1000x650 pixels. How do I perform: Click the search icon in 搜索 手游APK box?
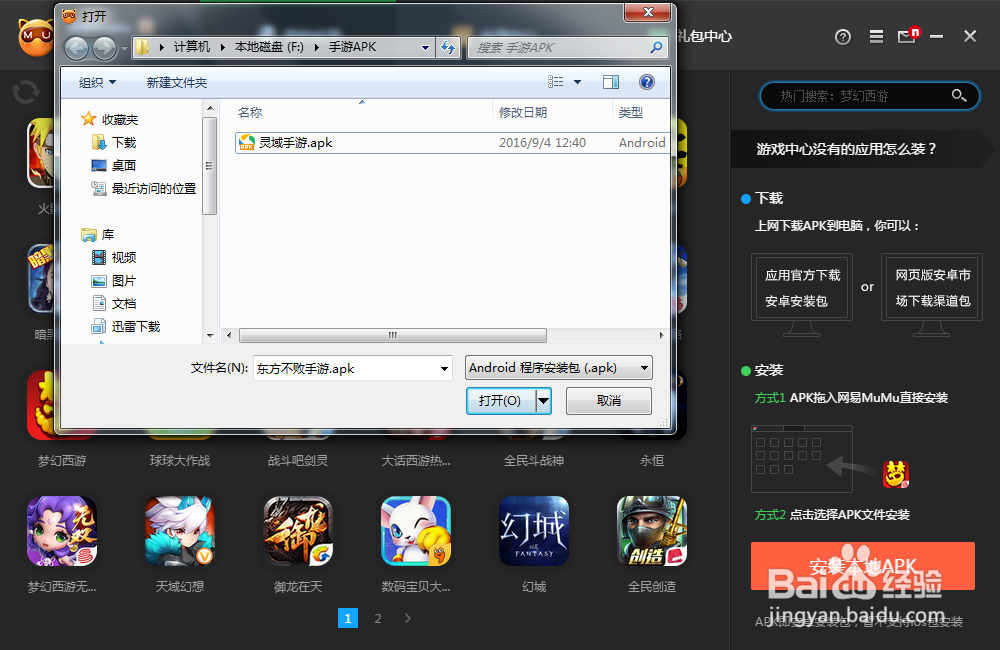[x=656, y=47]
